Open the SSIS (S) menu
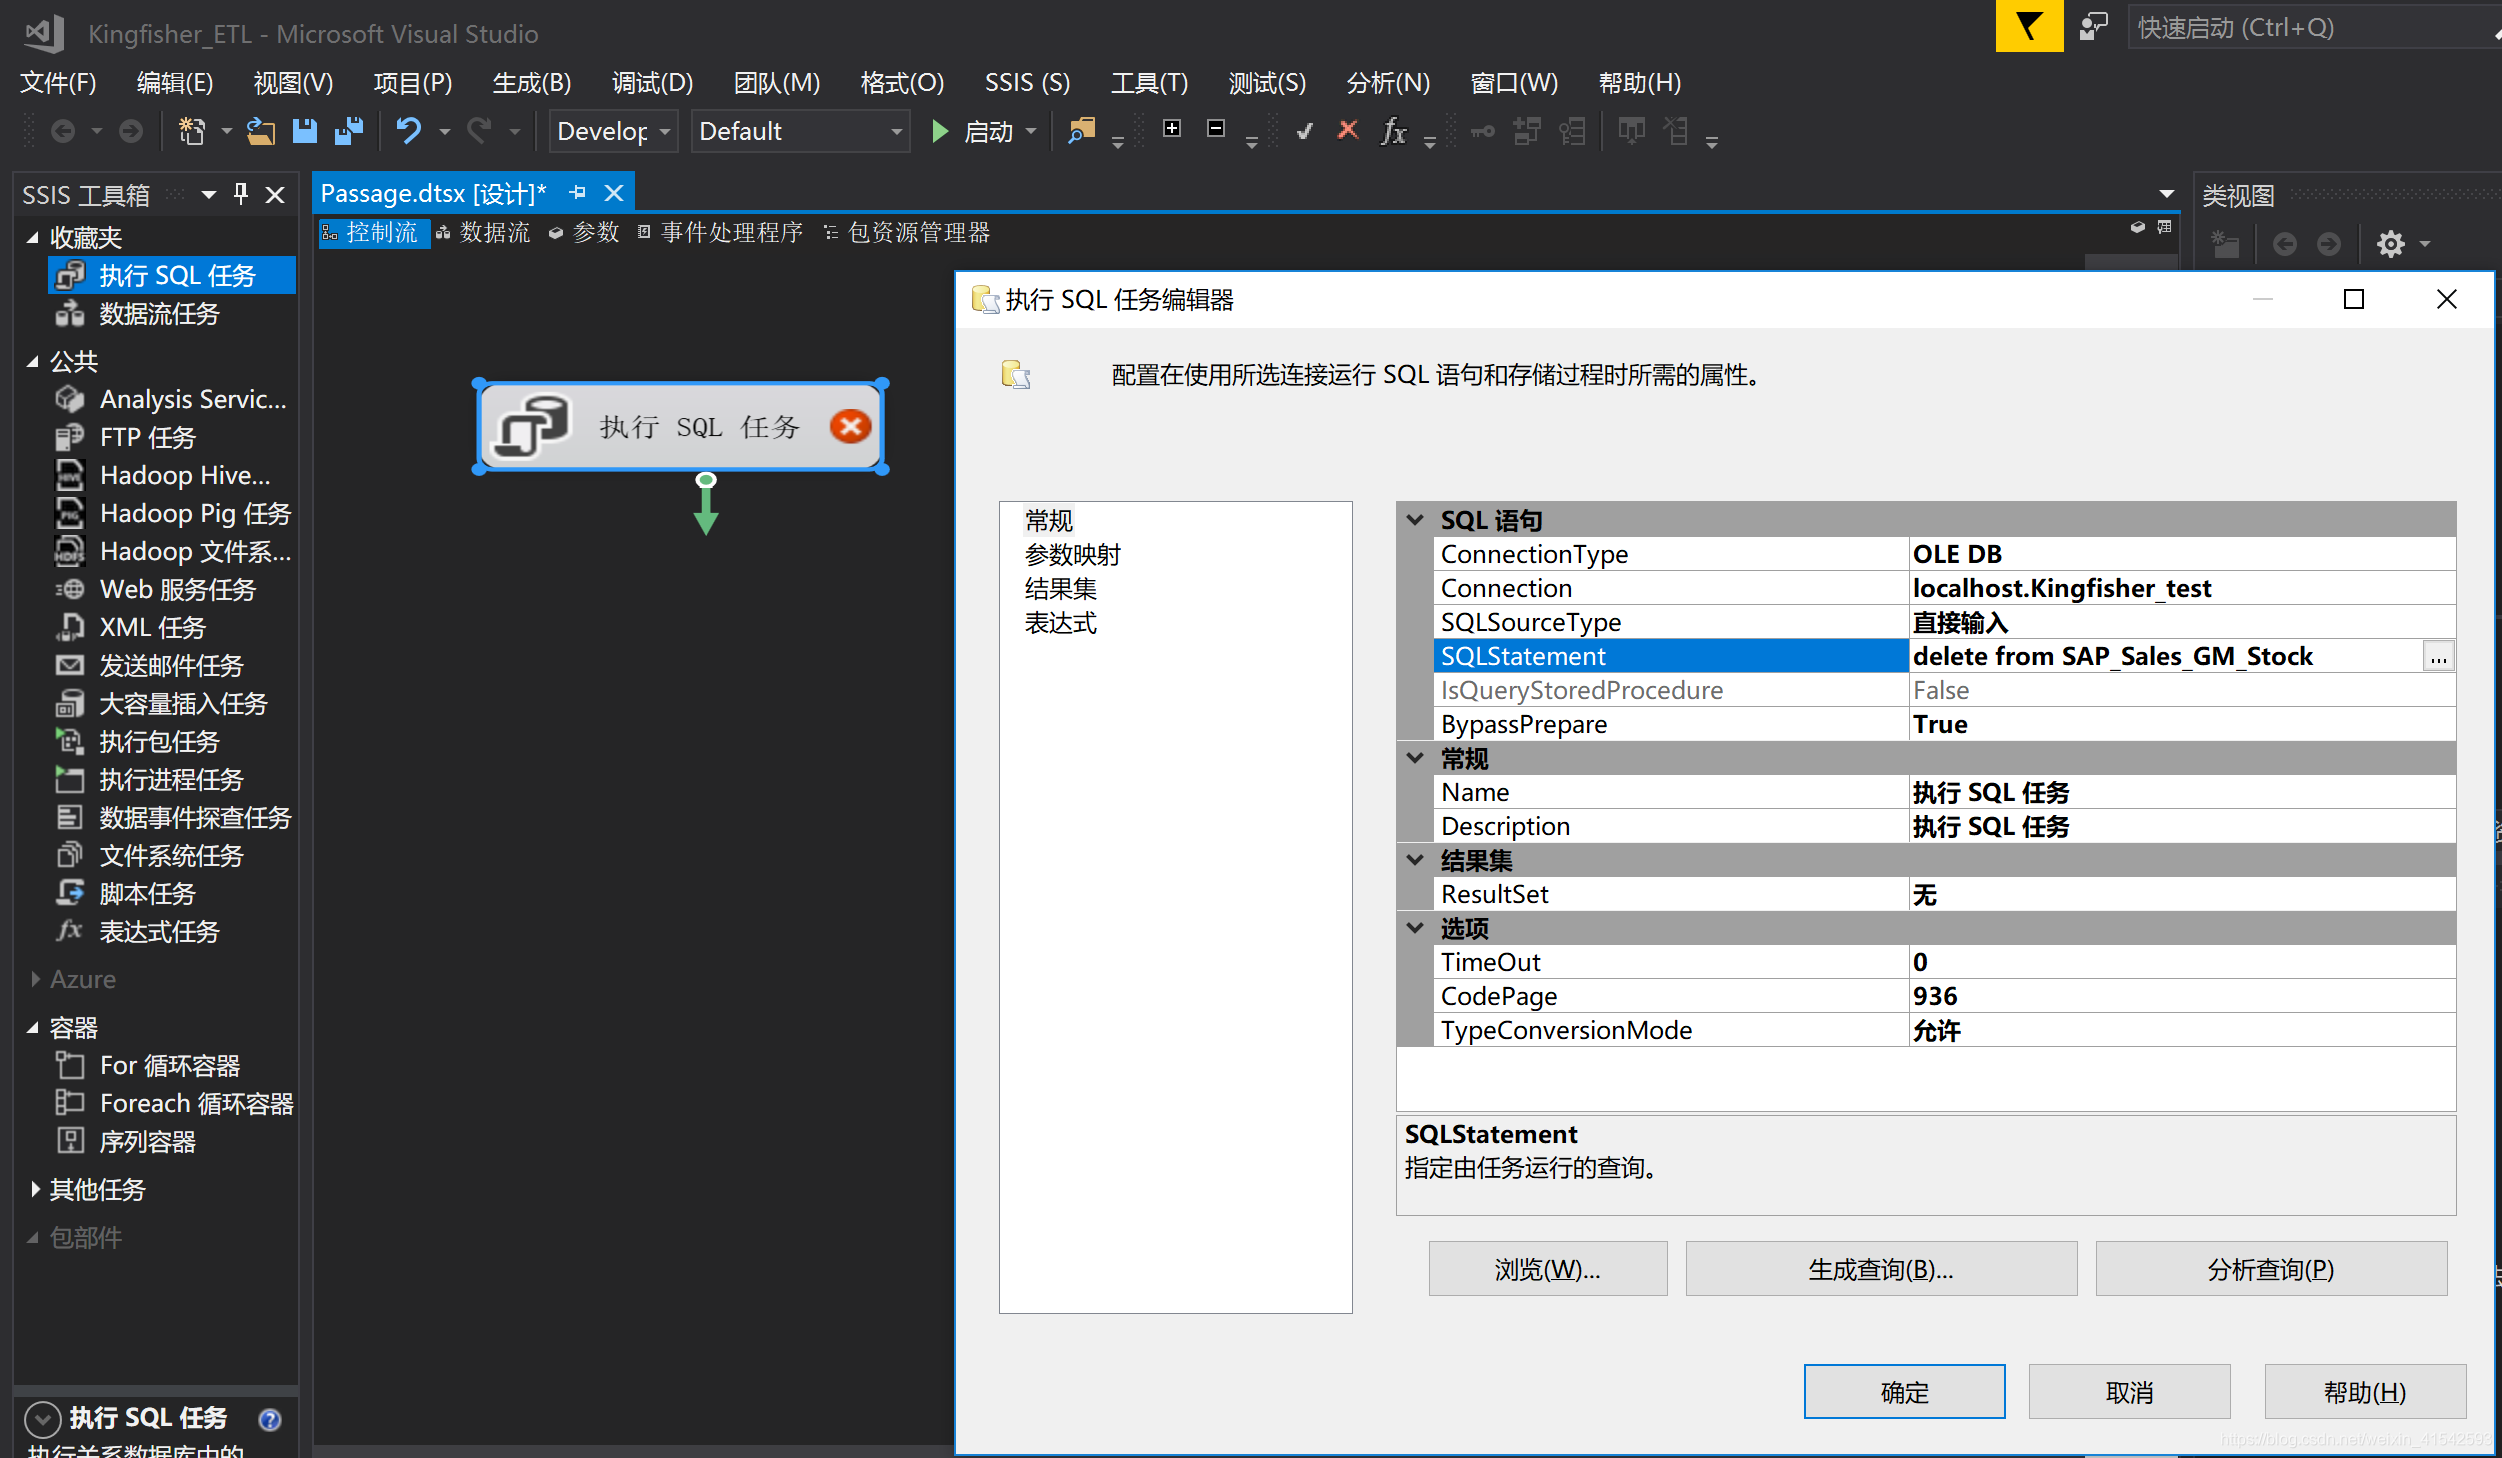Image resolution: width=2502 pixels, height=1458 pixels. (x=1026, y=83)
